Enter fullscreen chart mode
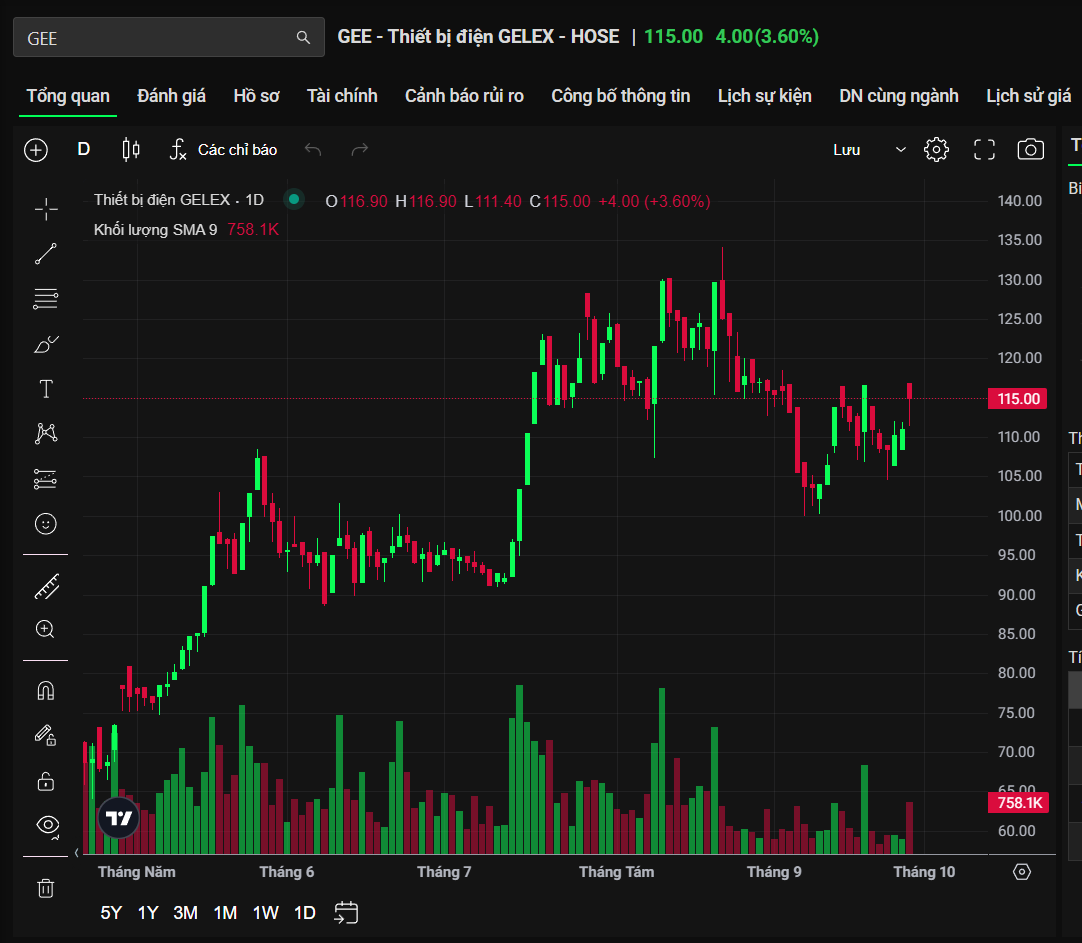1082x943 pixels. (985, 150)
